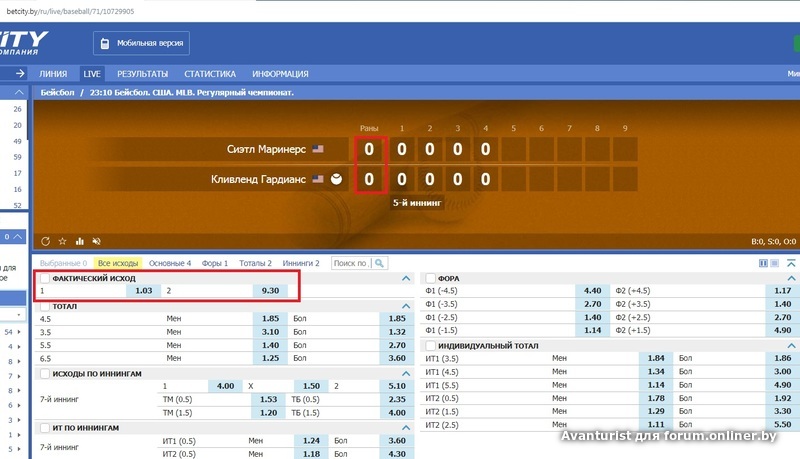Click the Мобильная версия button
Screen dimensions: 800x459
141,43
